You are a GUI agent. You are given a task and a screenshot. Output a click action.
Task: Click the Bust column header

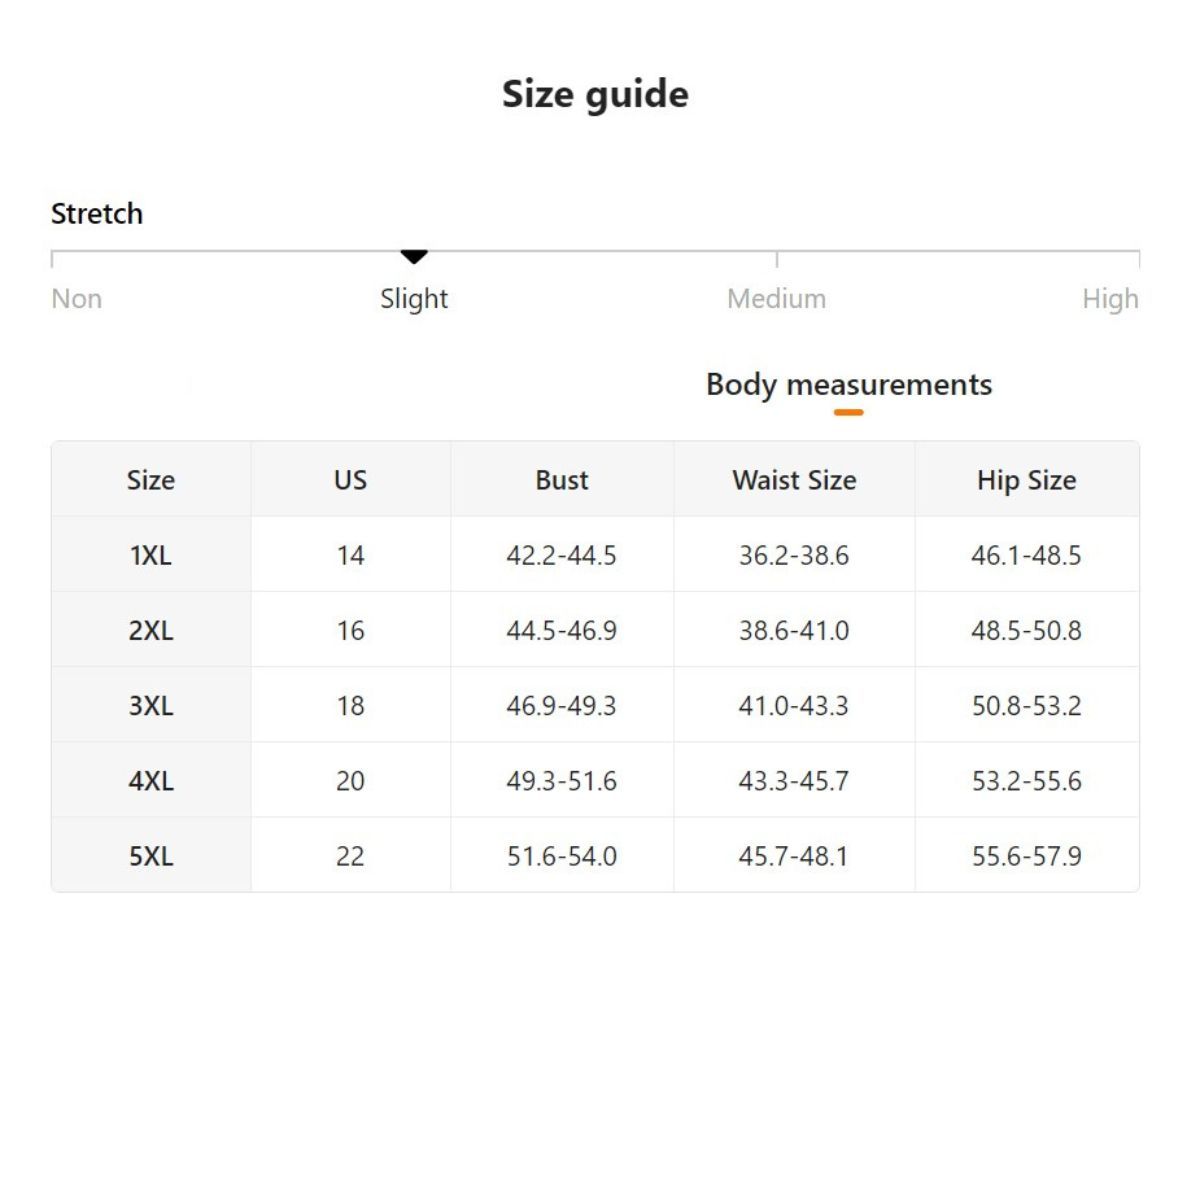point(562,480)
